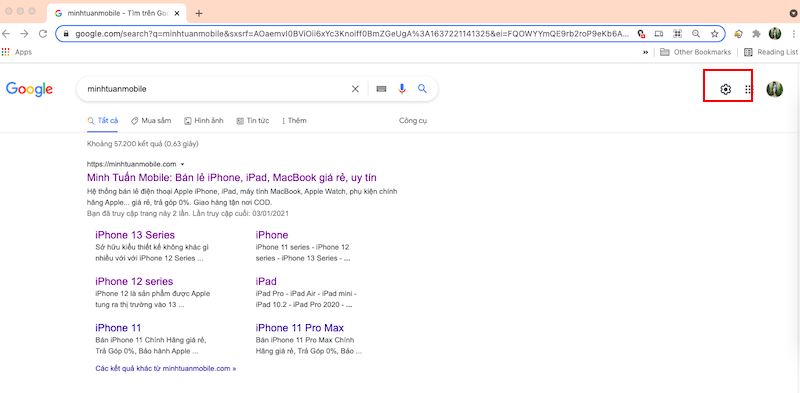Open the iPad sitelink
Viewport: 800px width, 393px height.
click(x=266, y=282)
